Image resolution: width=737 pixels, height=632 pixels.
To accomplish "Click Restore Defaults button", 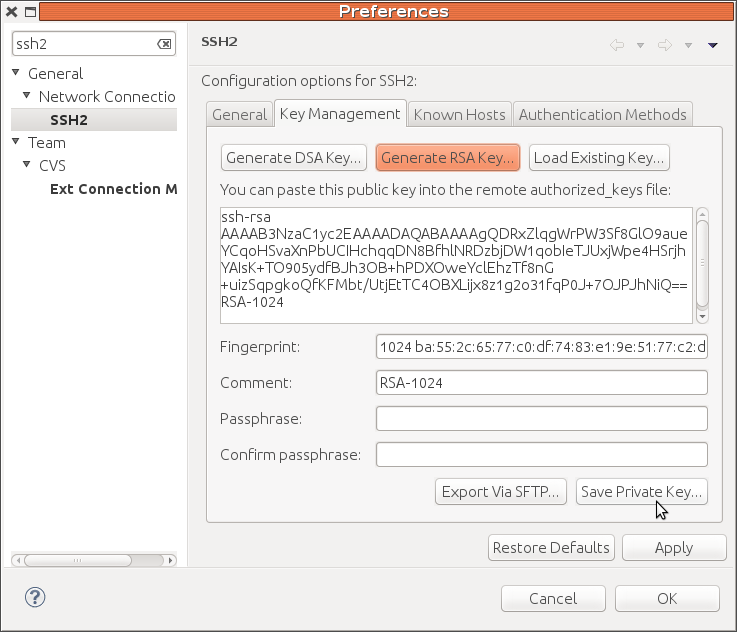I will [x=551, y=548].
